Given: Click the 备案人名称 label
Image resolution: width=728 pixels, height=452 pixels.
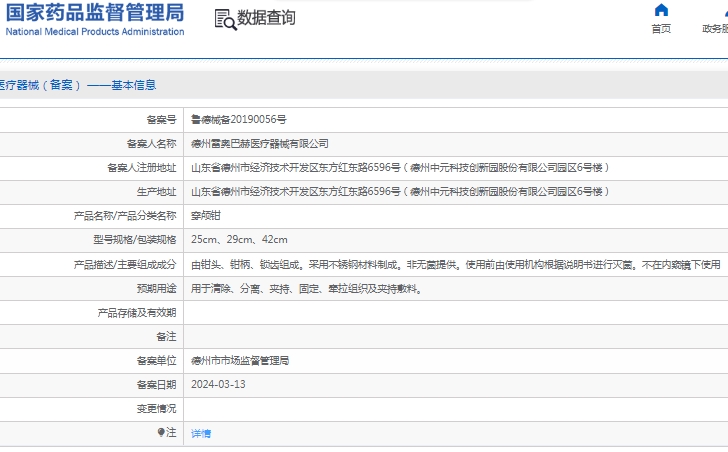Looking at the screenshot, I should click(151, 143).
